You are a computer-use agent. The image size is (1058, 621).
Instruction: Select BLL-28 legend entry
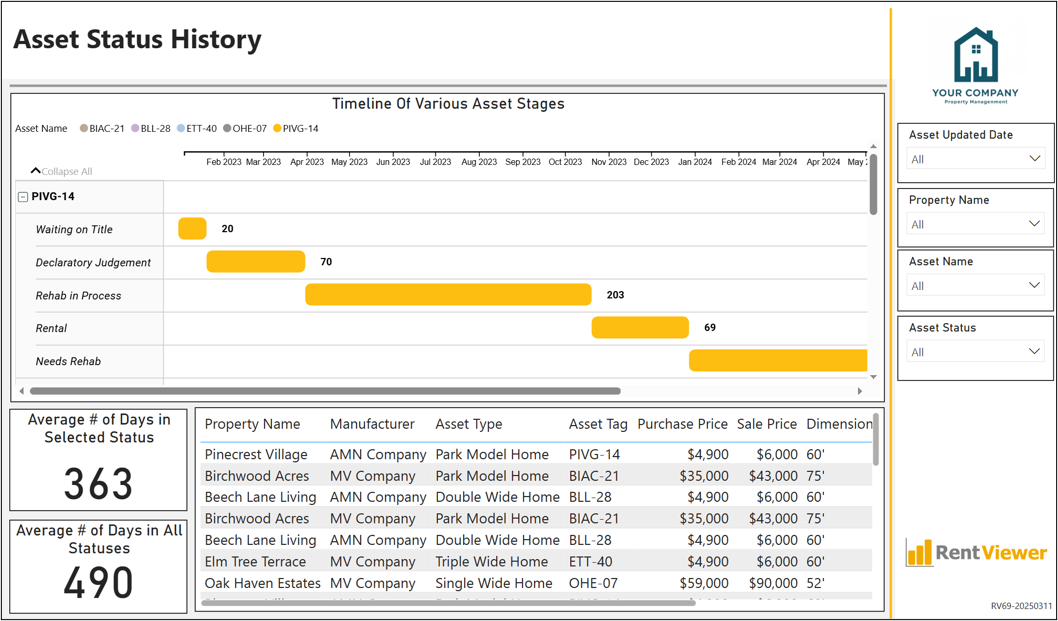coord(150,128)
